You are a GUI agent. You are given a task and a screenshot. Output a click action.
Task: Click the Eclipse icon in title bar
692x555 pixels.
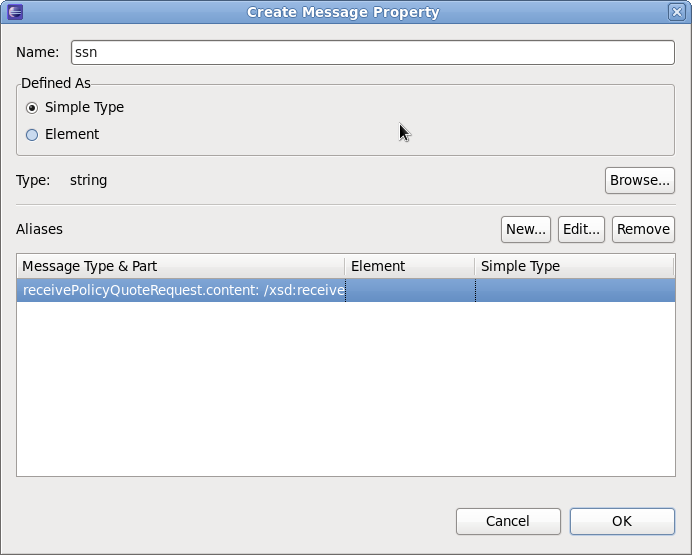click(15, 12)
